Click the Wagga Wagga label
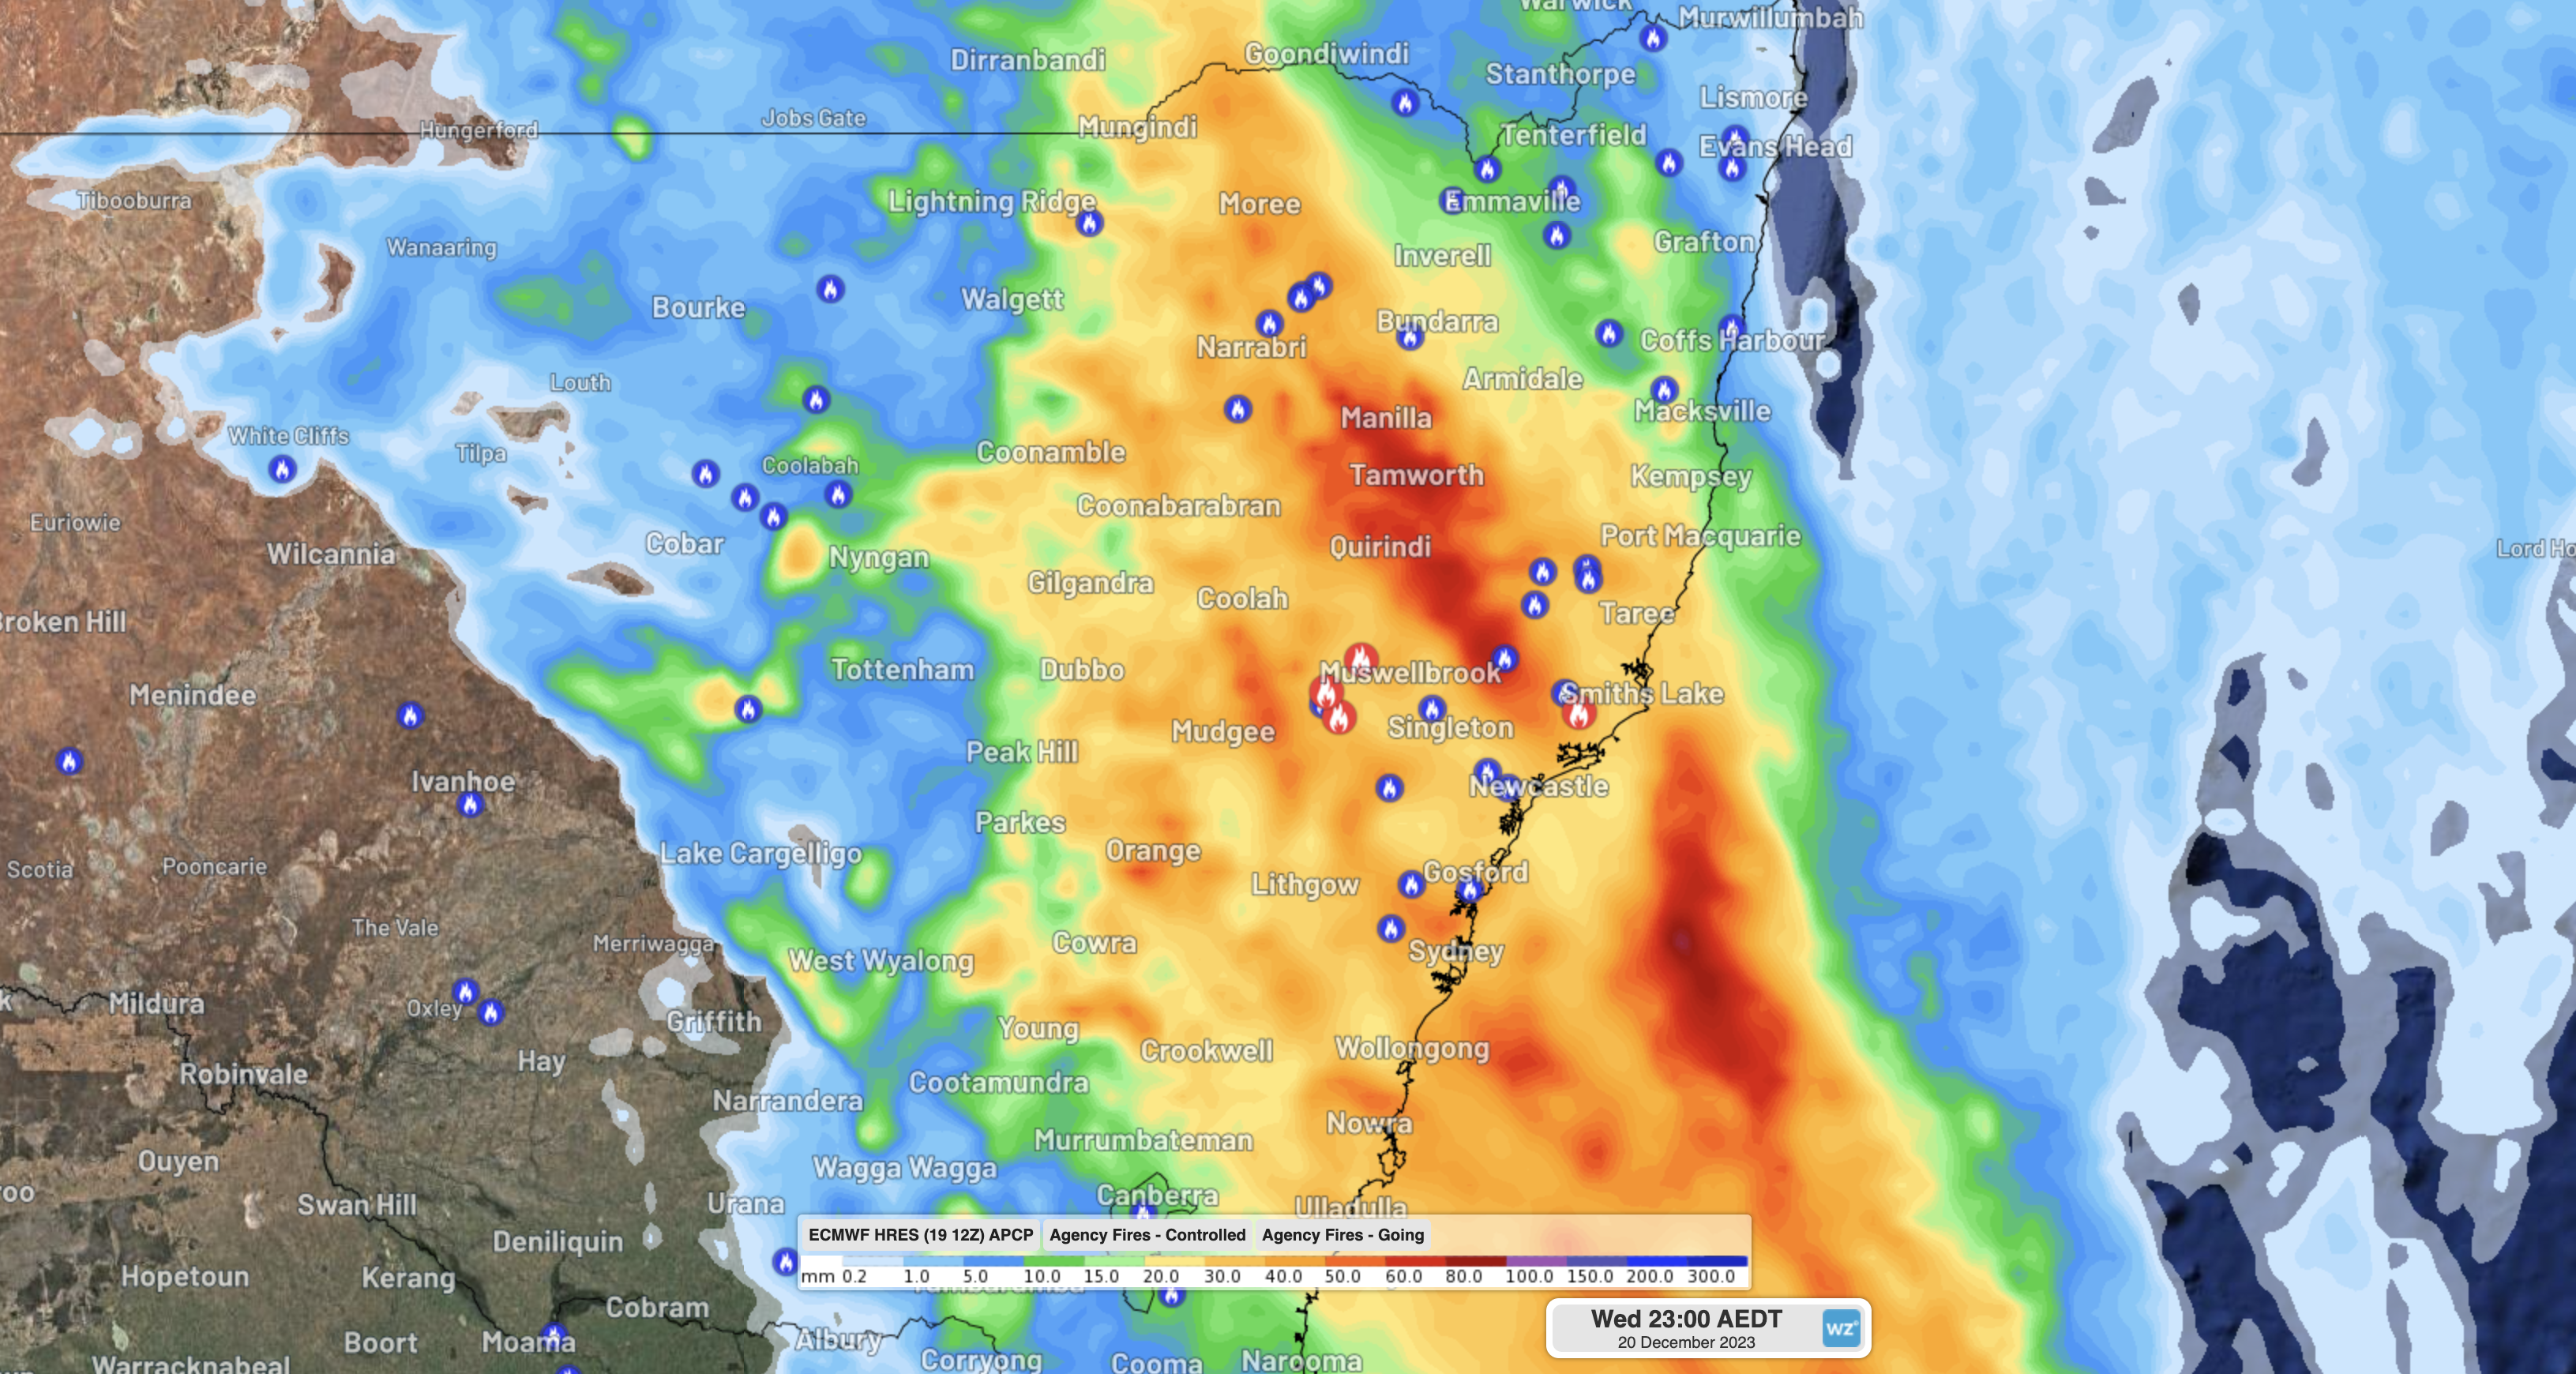 904,1168
